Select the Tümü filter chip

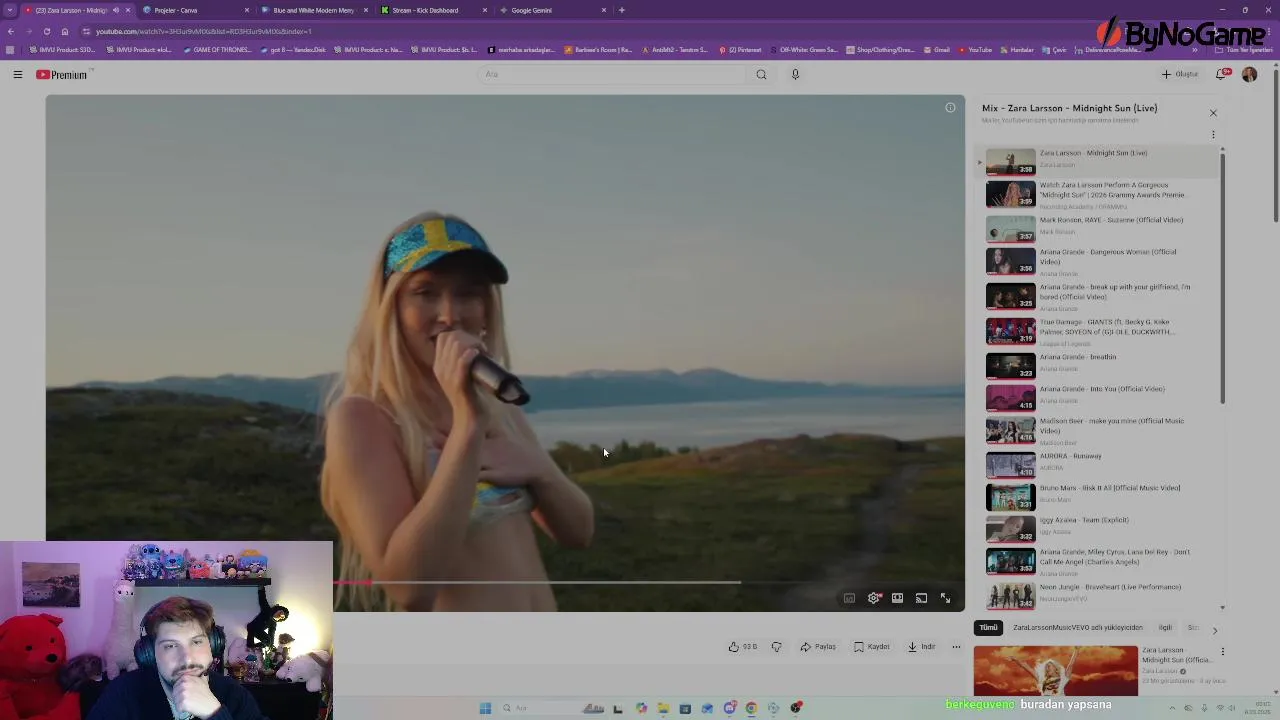988,628
